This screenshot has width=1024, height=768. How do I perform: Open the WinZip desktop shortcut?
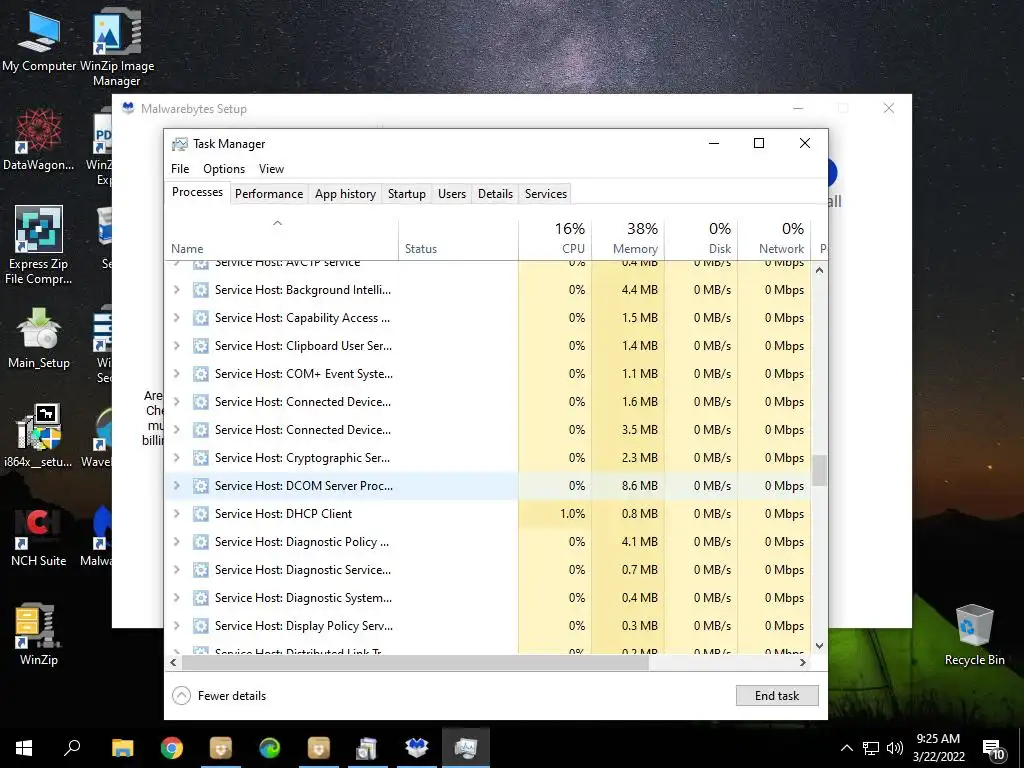(39, 635)
